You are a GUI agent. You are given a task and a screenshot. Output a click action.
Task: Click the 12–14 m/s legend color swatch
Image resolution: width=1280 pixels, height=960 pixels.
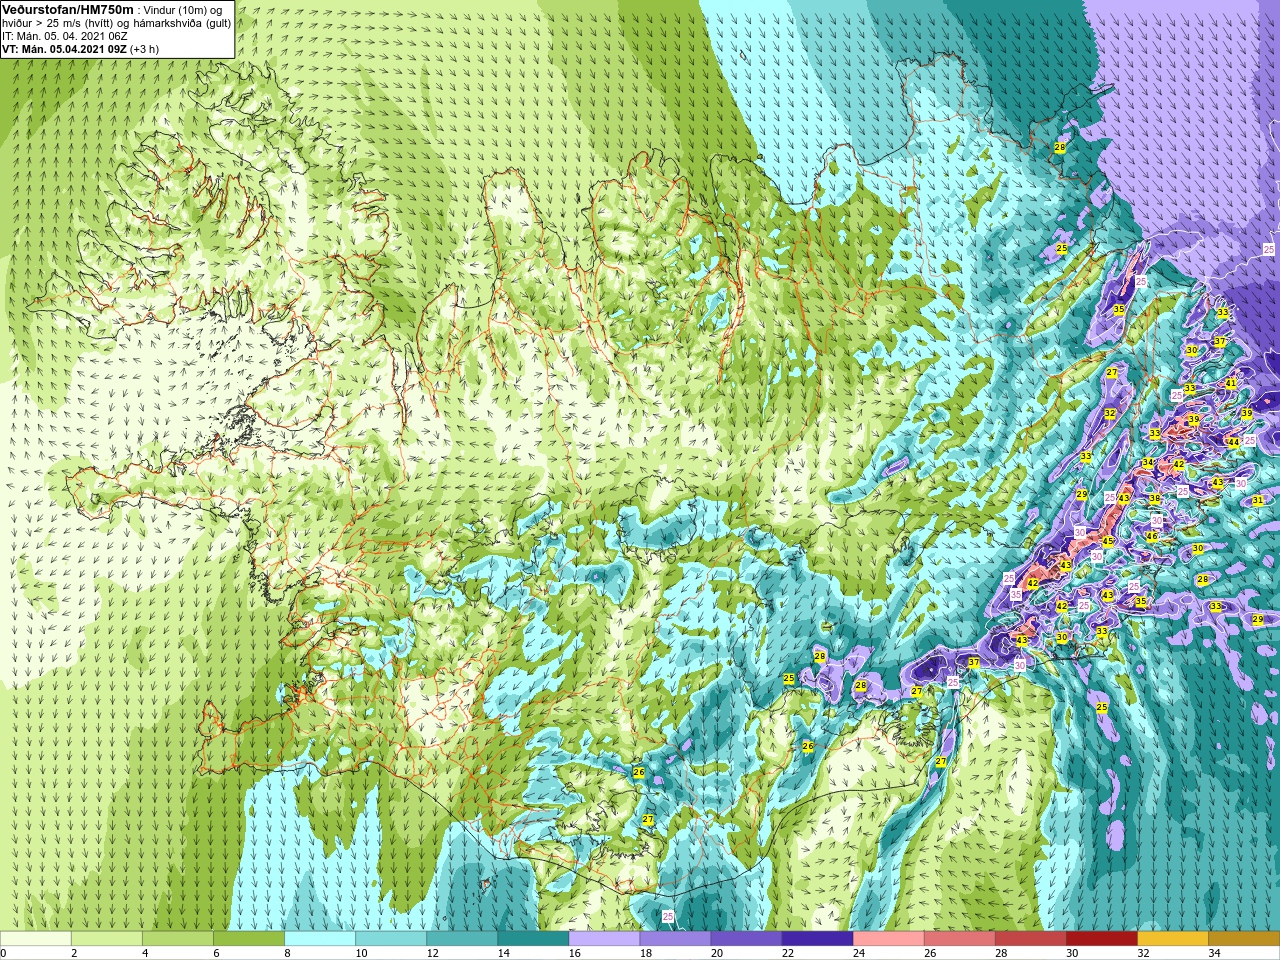tap(462, 939)
